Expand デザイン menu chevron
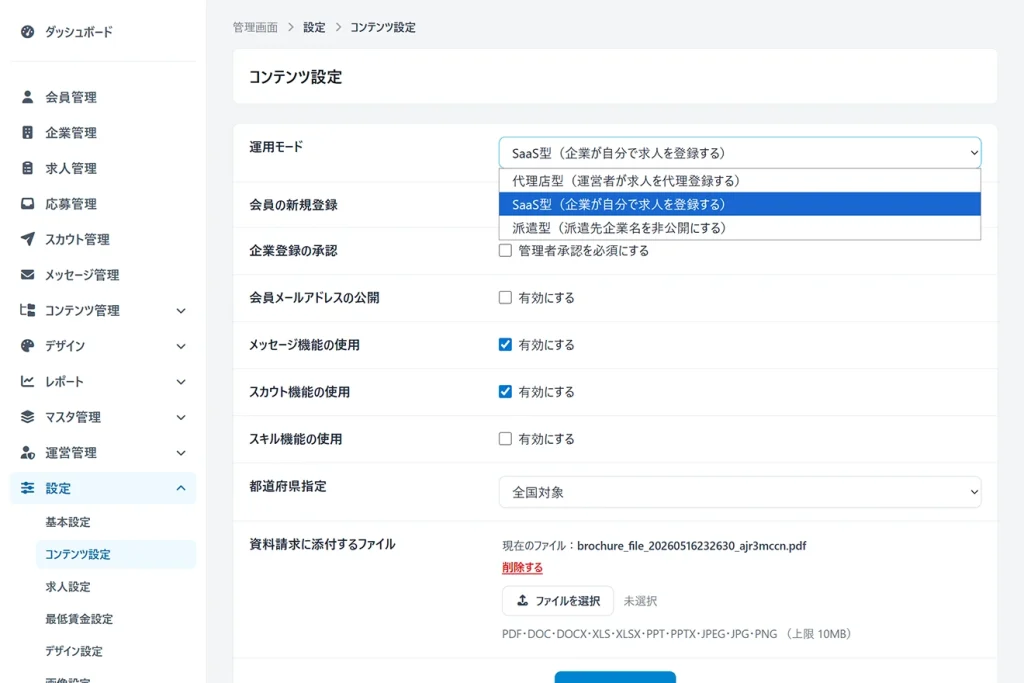This screenshot has width=1024, height=683. 181,346
